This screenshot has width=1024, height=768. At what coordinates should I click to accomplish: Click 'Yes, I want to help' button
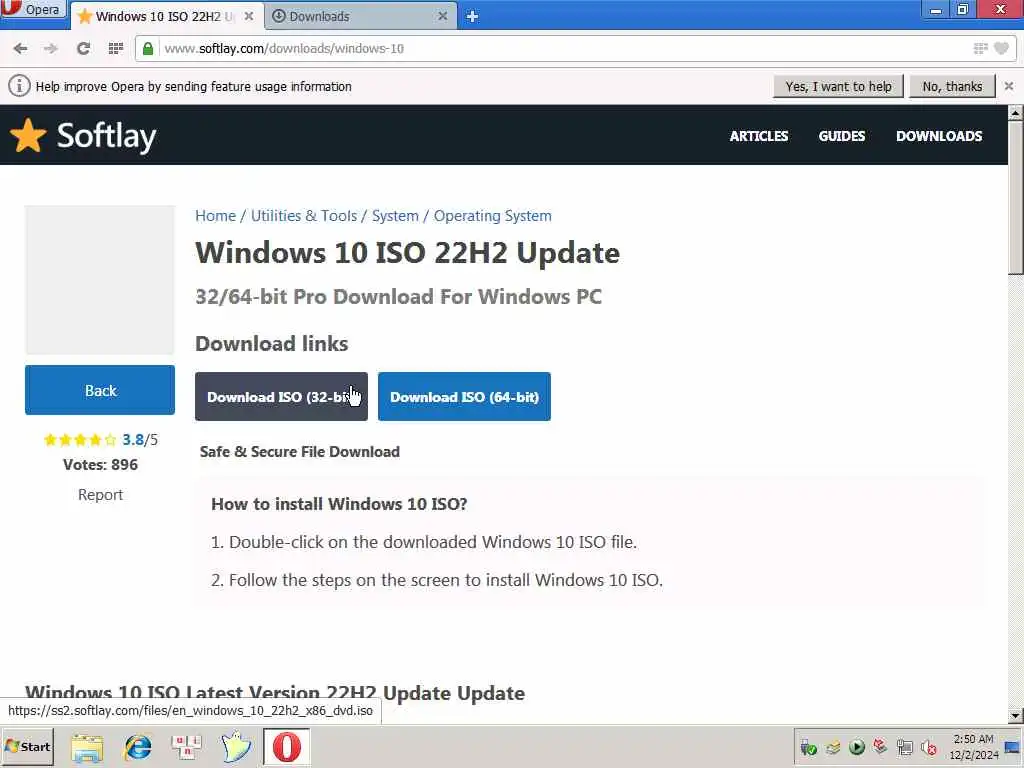coord(838,86)
